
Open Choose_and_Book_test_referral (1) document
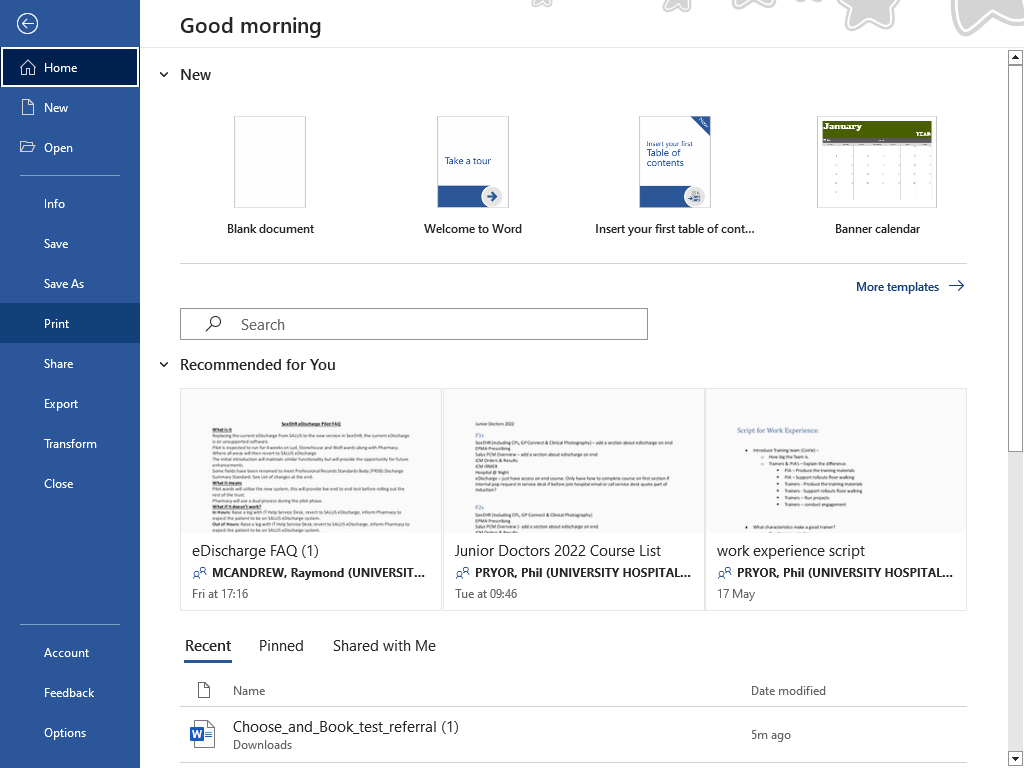pyautogui.click(x=573, y=735)
